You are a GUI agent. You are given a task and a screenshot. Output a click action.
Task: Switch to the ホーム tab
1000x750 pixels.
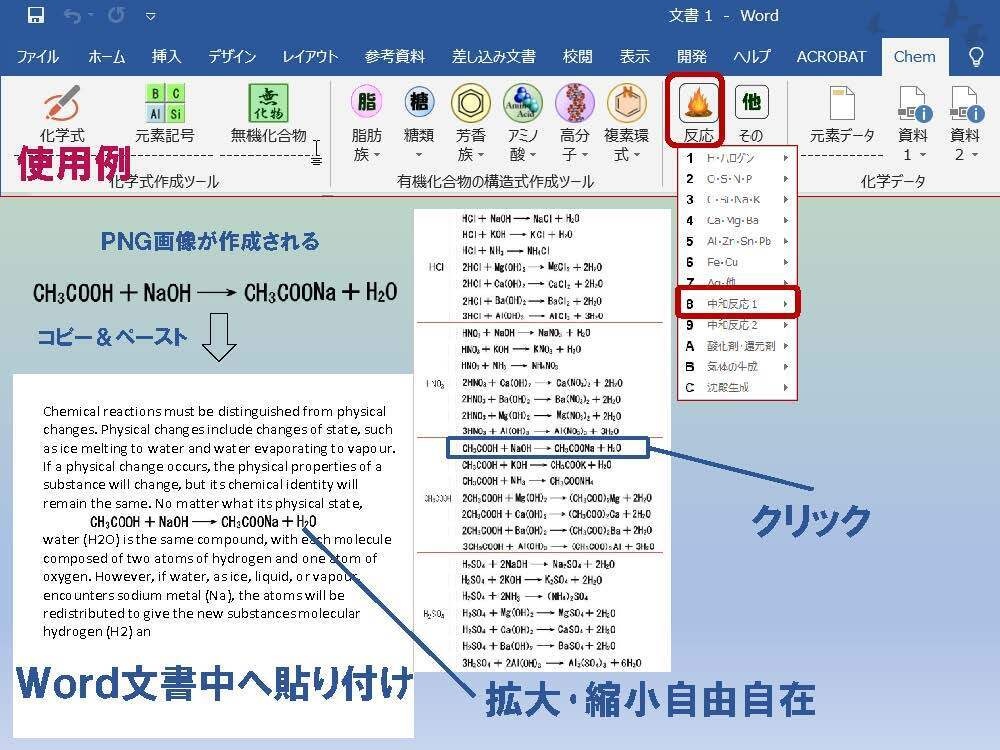click(x=107, y=57)
